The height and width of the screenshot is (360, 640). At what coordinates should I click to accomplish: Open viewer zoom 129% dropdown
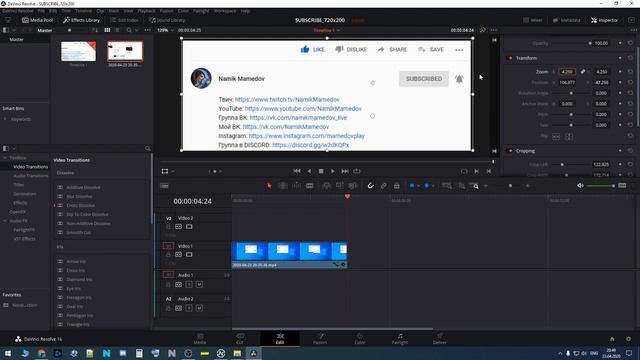165,30
